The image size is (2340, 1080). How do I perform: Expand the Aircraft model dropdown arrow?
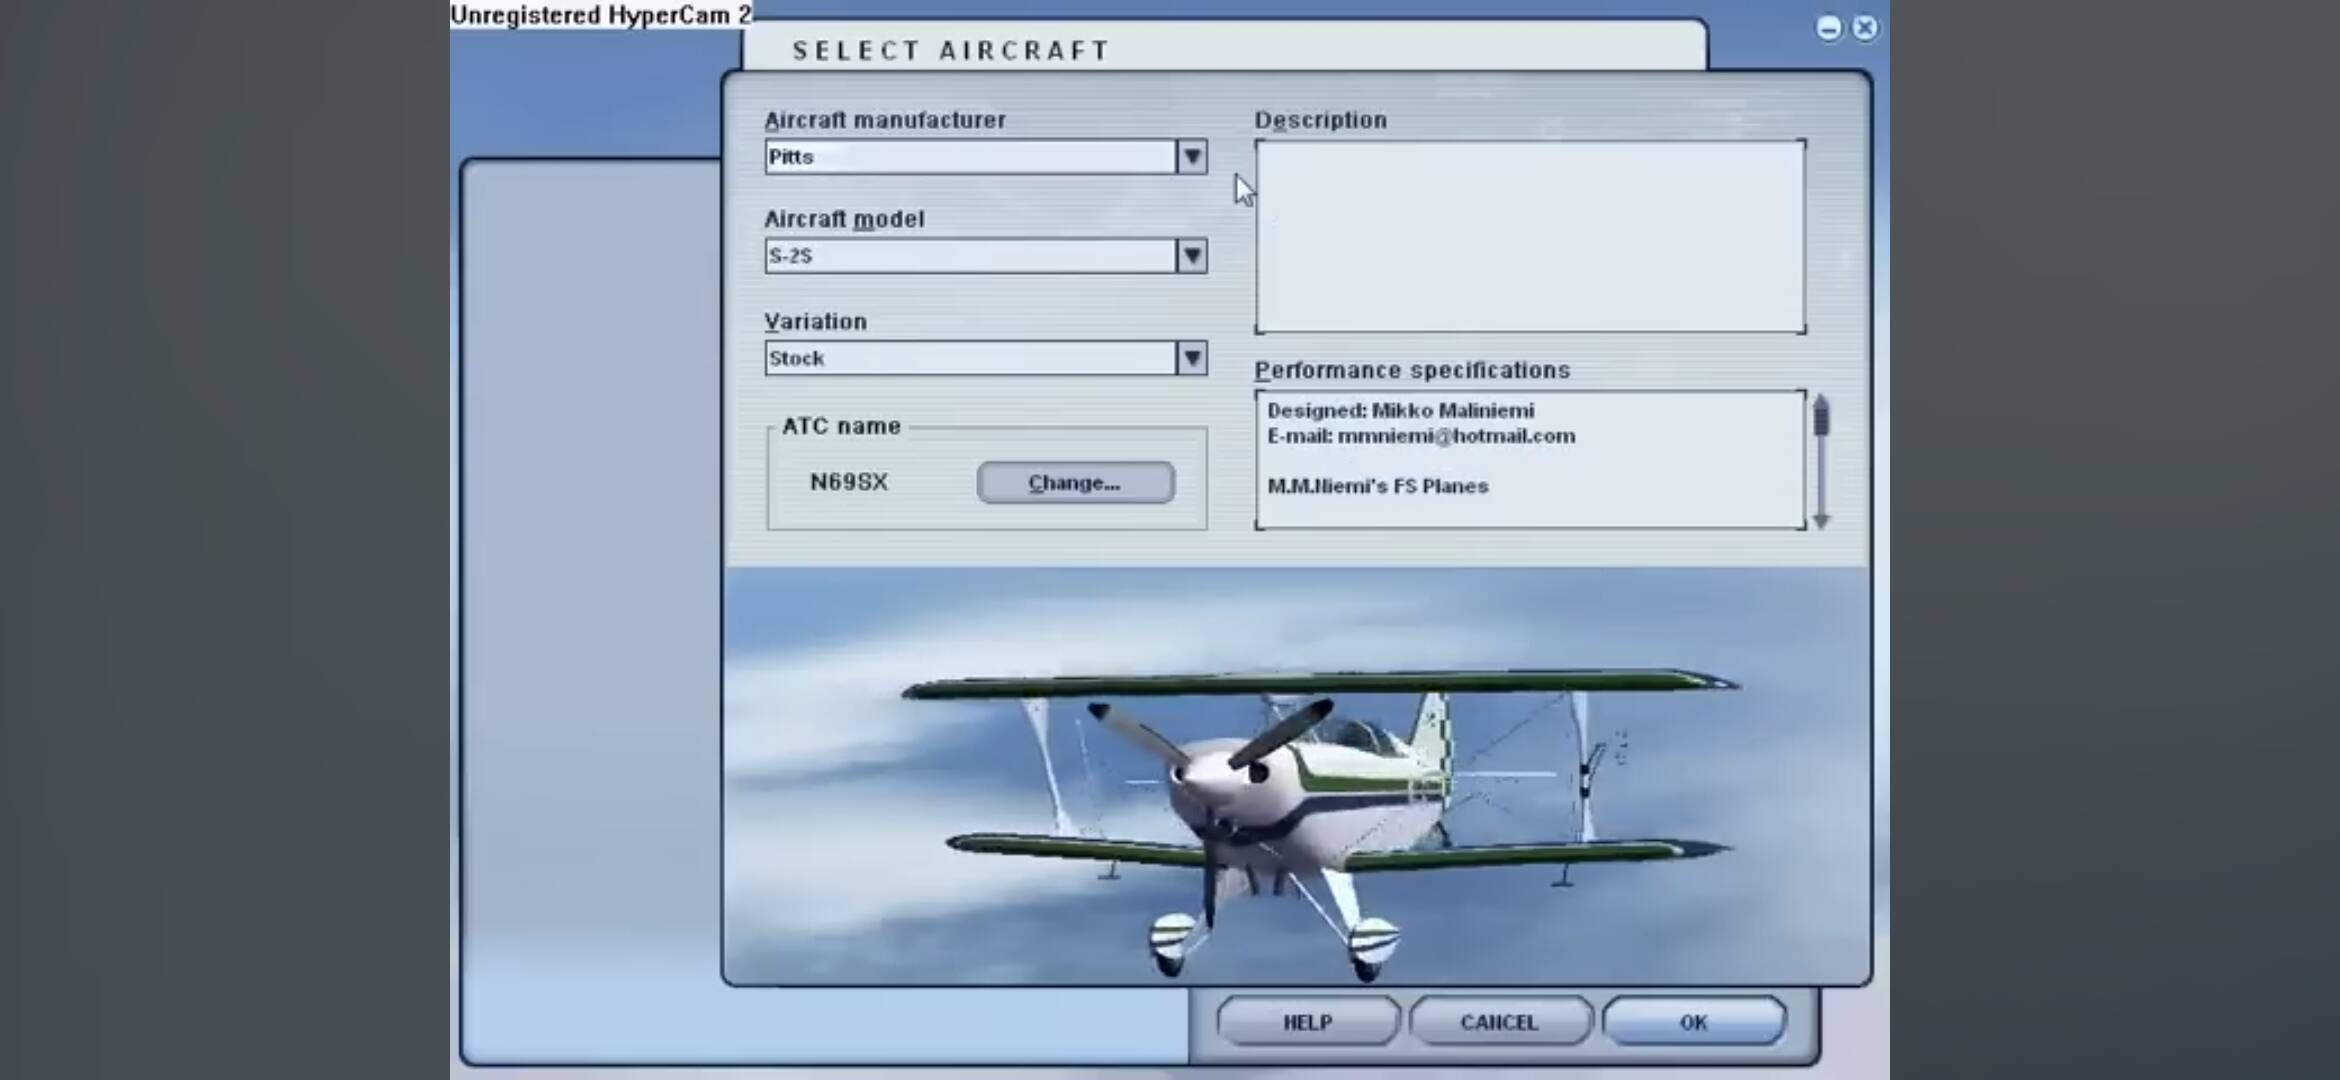click(x=1191, y=256)
